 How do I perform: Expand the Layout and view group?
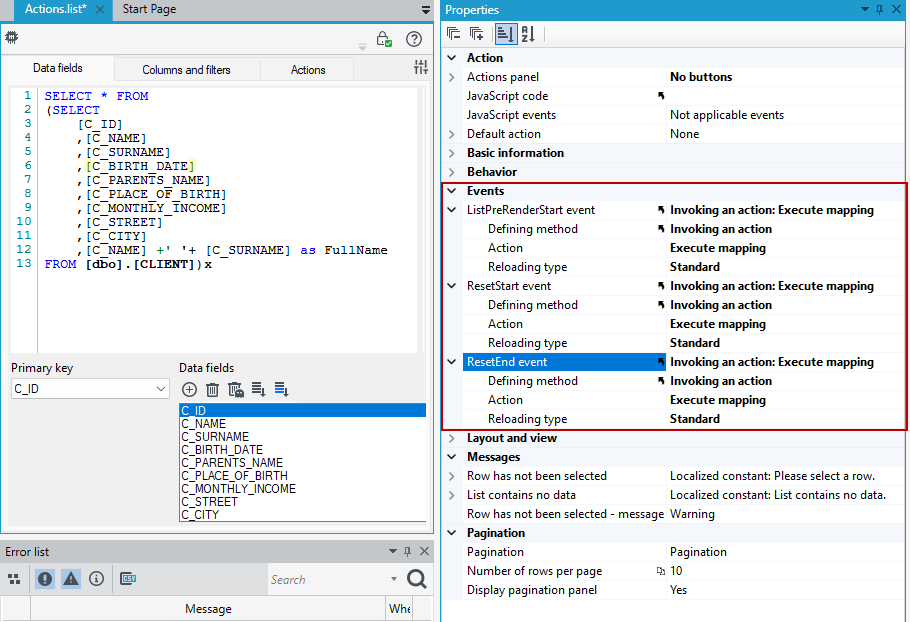pyautogui.click(x=452, y=439)
